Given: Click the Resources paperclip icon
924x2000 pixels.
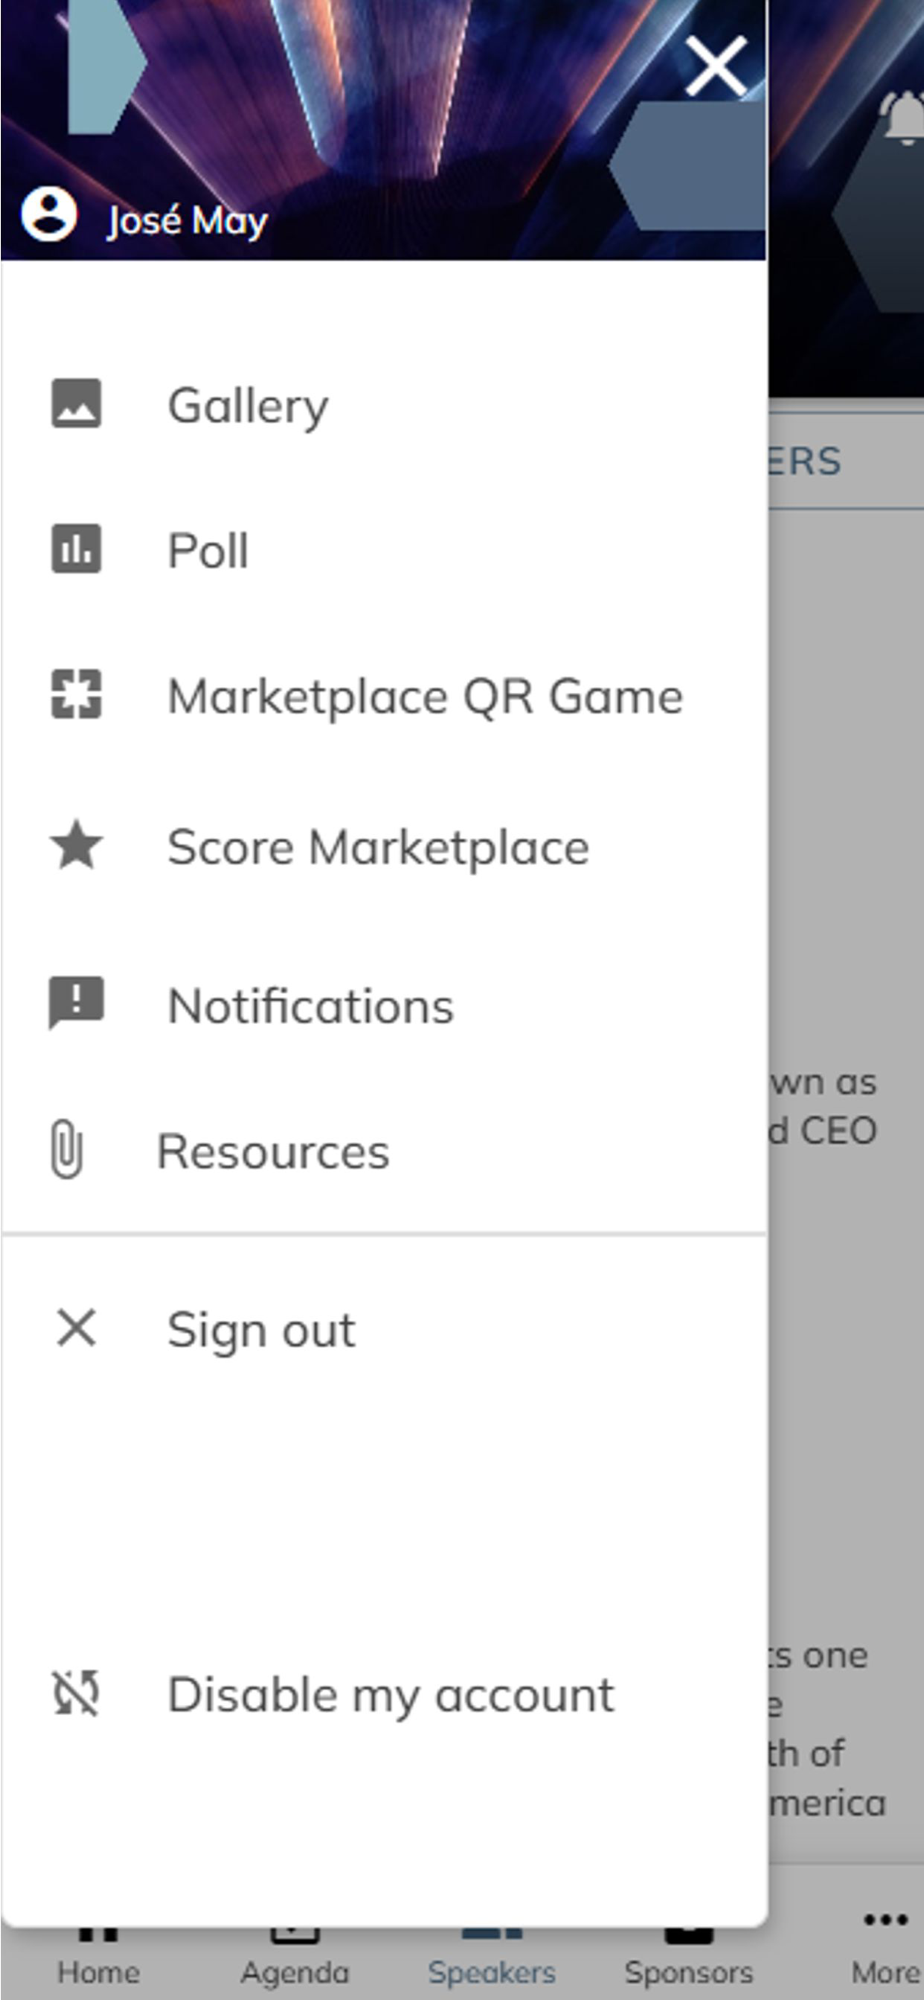Looking at the screenshot, I should (x=66, y=1150).
